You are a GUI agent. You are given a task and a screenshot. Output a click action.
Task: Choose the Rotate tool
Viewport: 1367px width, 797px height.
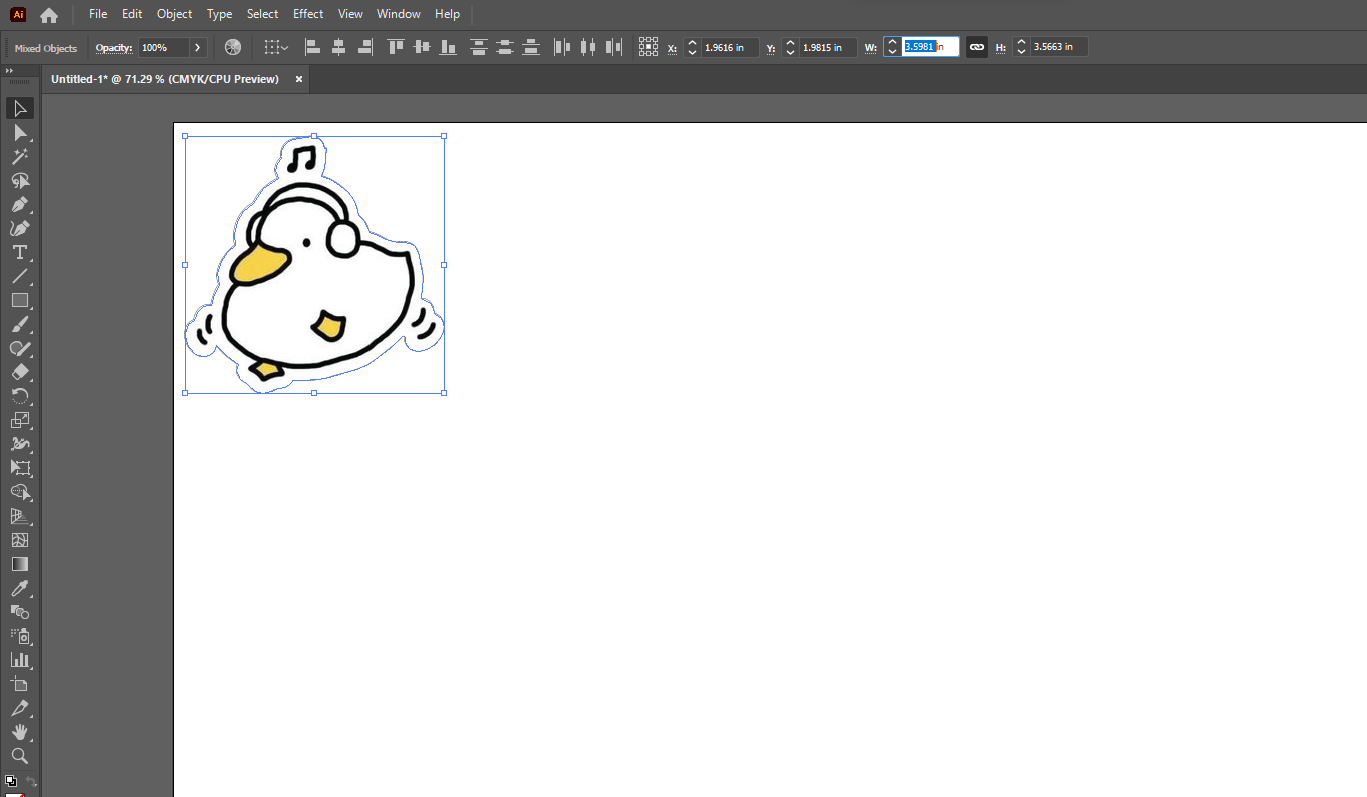click(x=19, y=396)
